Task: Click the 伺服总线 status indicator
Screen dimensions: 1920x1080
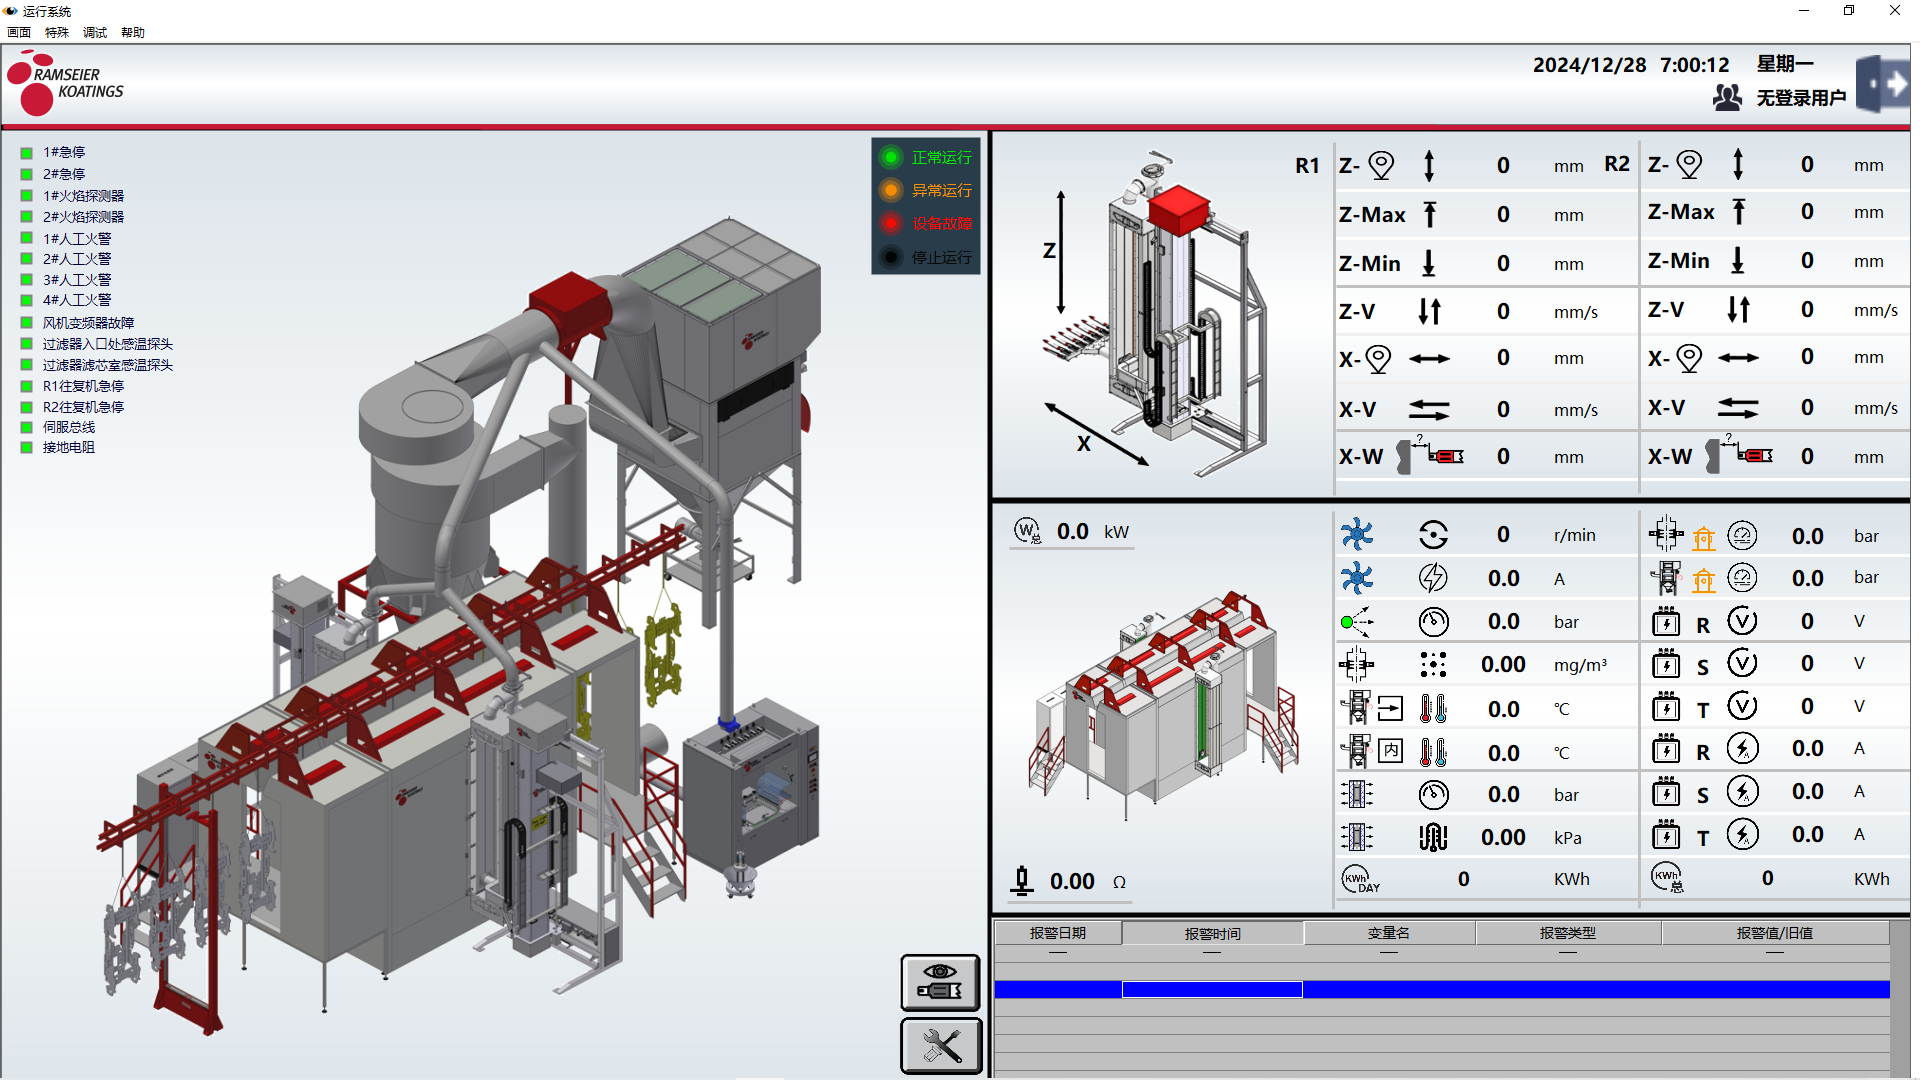Action: pyautogui.click(x=27, y=427)
